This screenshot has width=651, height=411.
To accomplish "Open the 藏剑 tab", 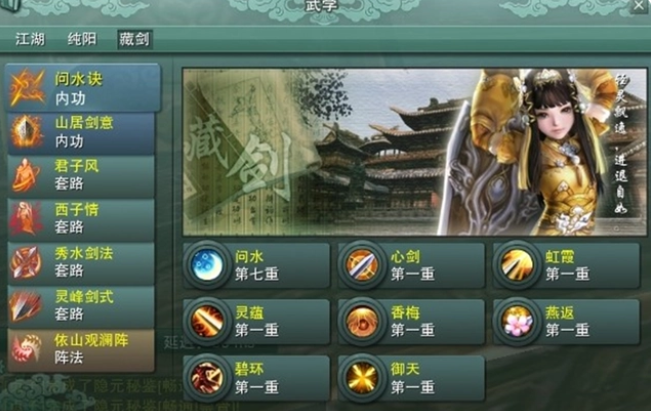I will [x=135, y=39].
